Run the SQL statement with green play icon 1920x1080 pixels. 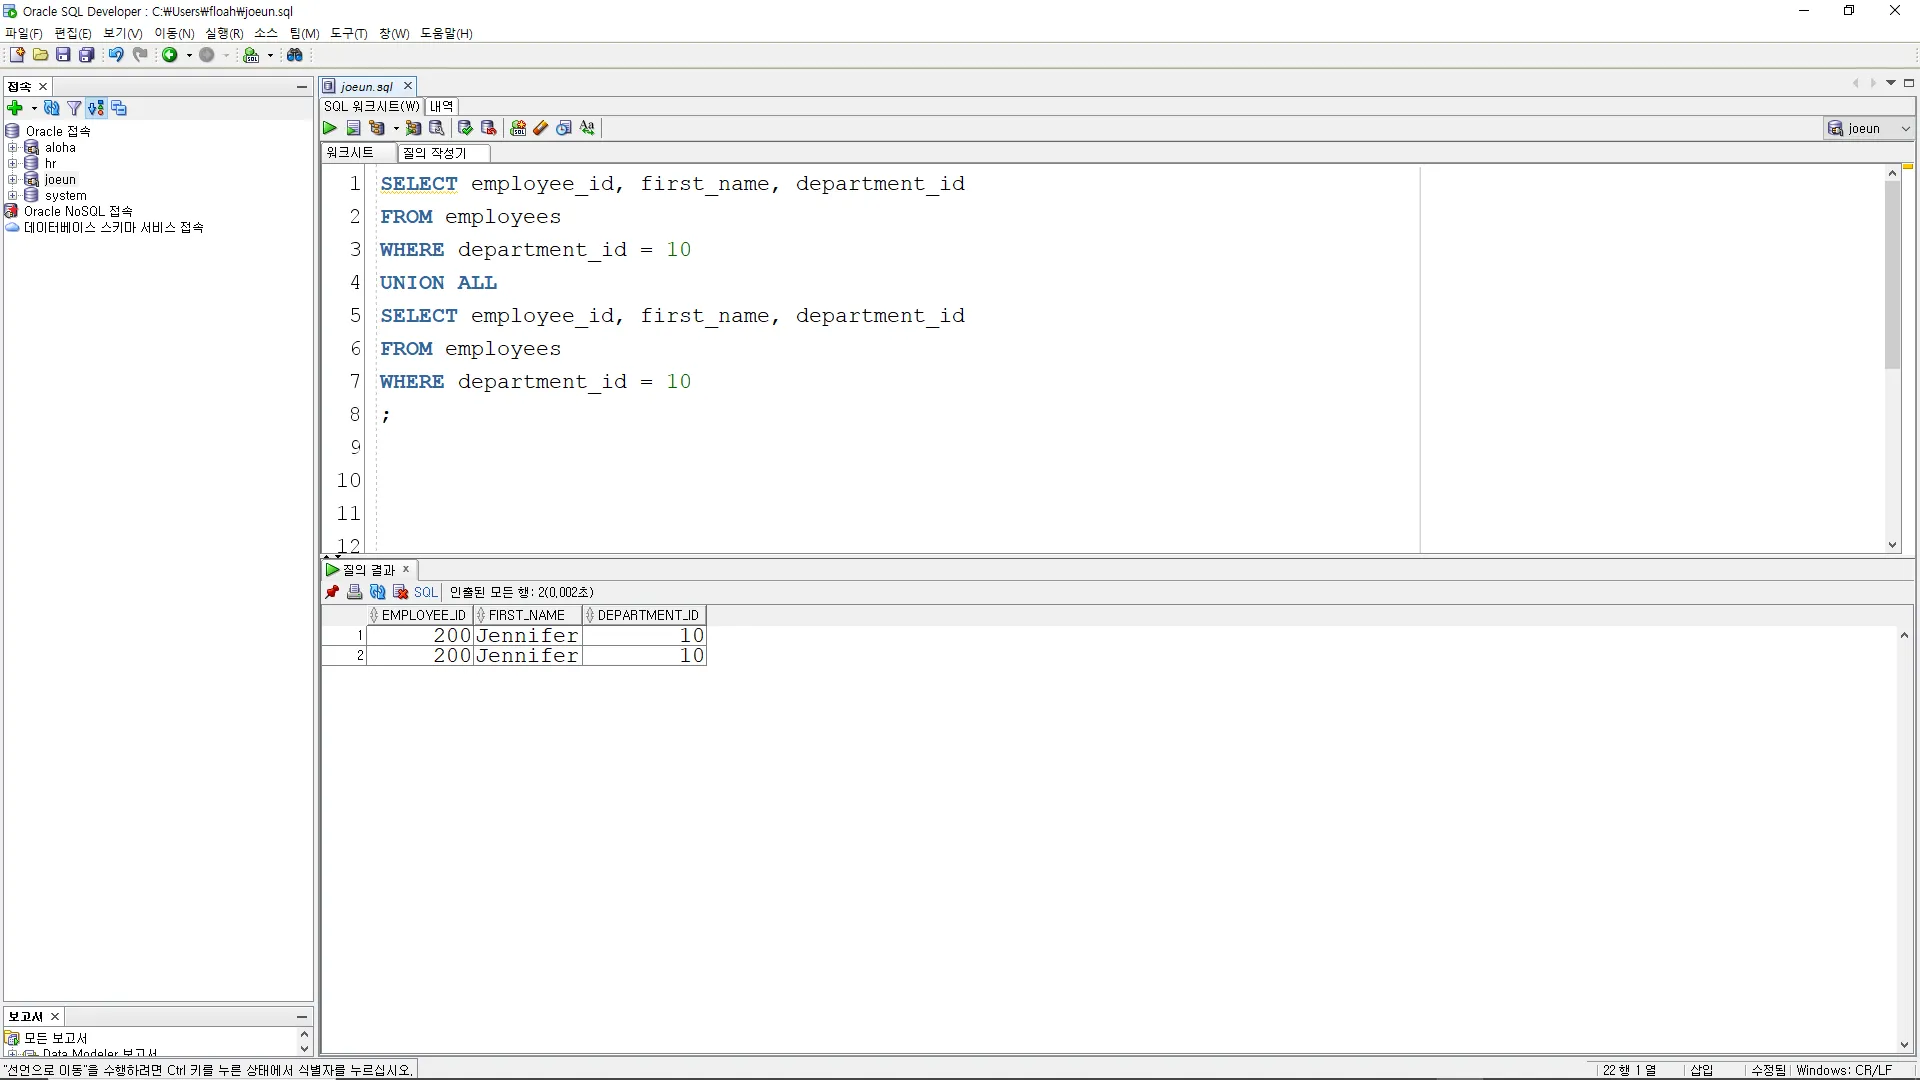point(330,128)
